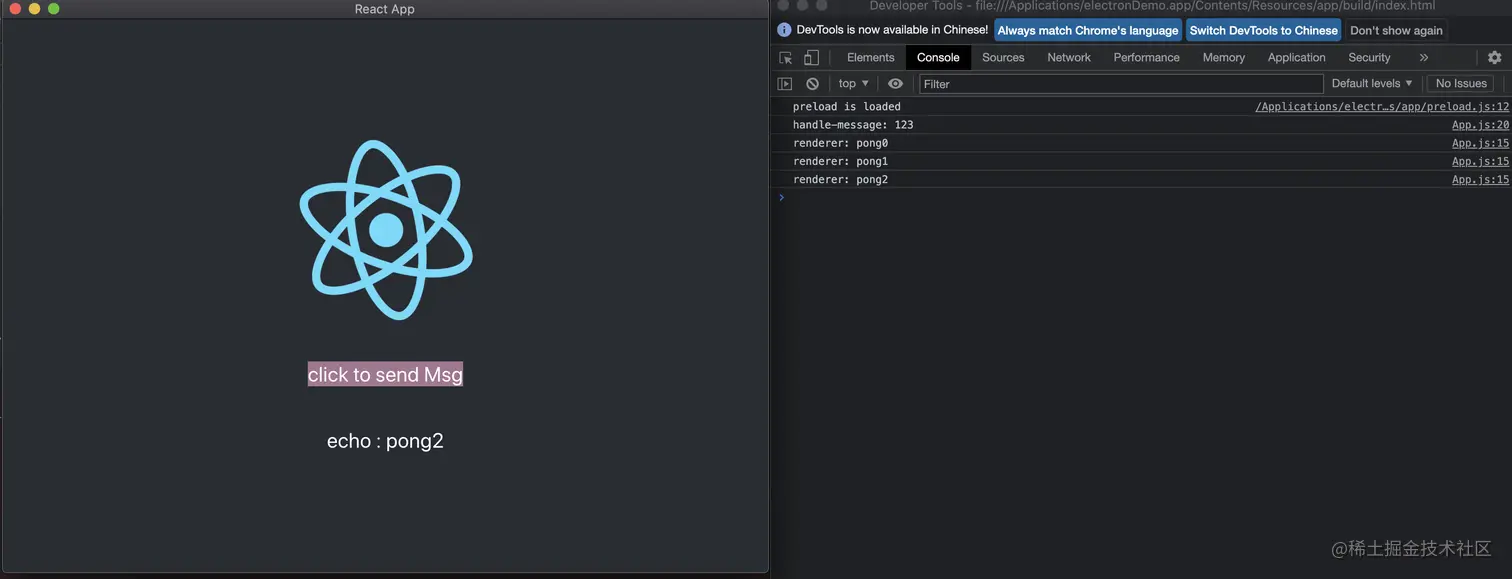Open App.js:15 link beside pong1

point(1480,161)
